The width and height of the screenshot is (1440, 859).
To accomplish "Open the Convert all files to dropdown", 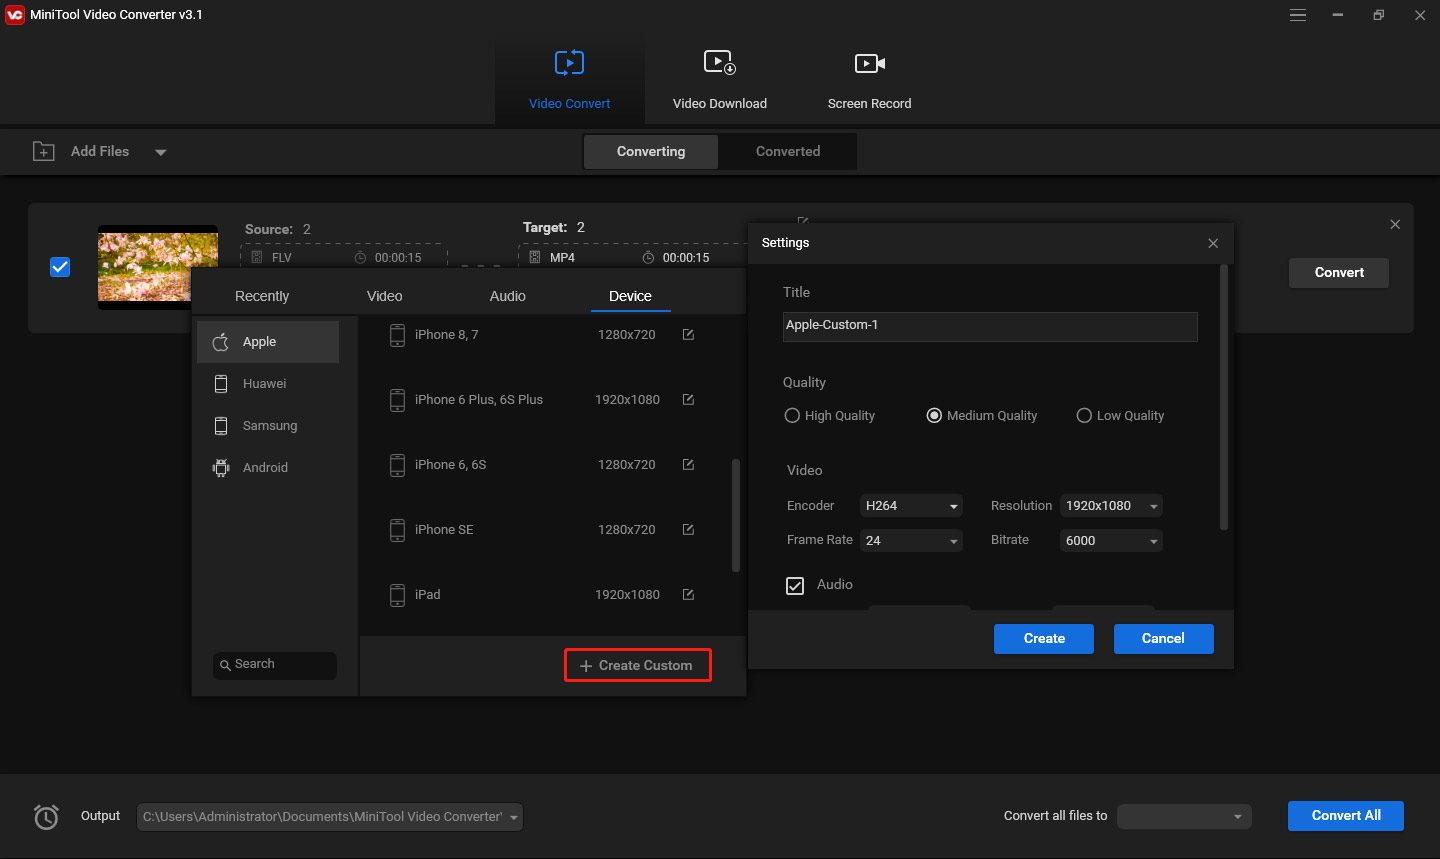I will pos(1184,817).
